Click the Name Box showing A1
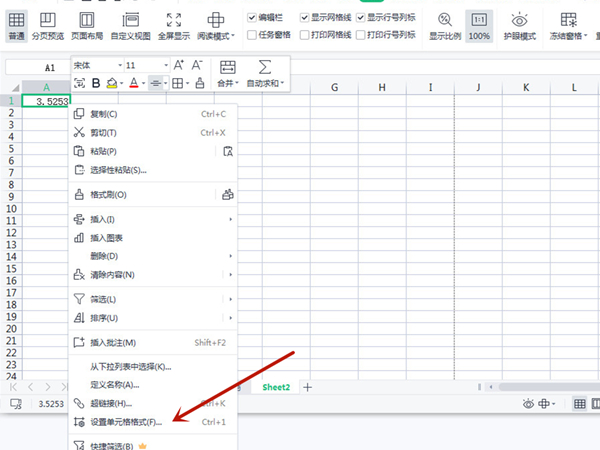 (x=49, y=68)
